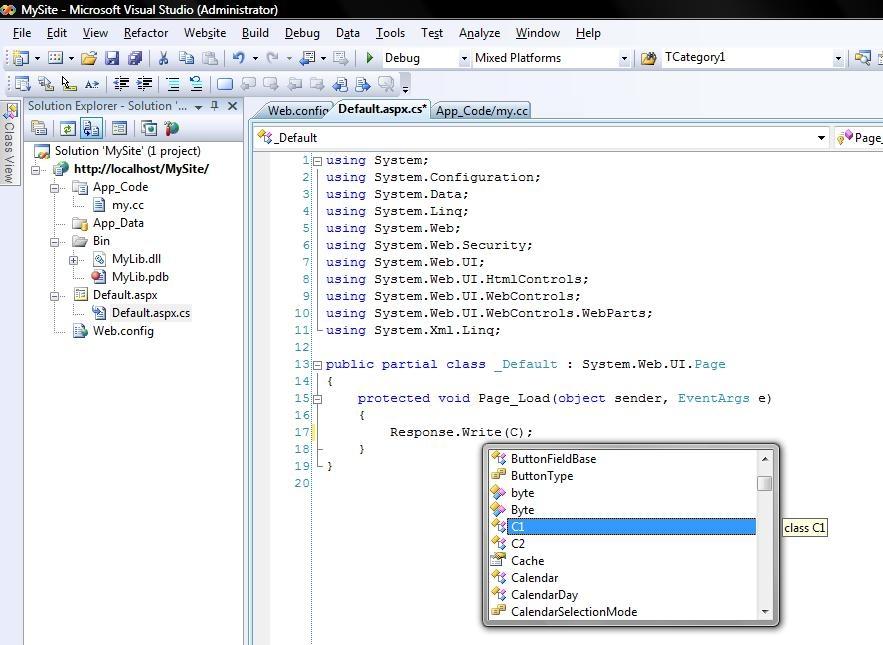The width and height of the screenshot is (883, 645).
Task: Click the Redo arrow icon
Action: coord(273,57)
